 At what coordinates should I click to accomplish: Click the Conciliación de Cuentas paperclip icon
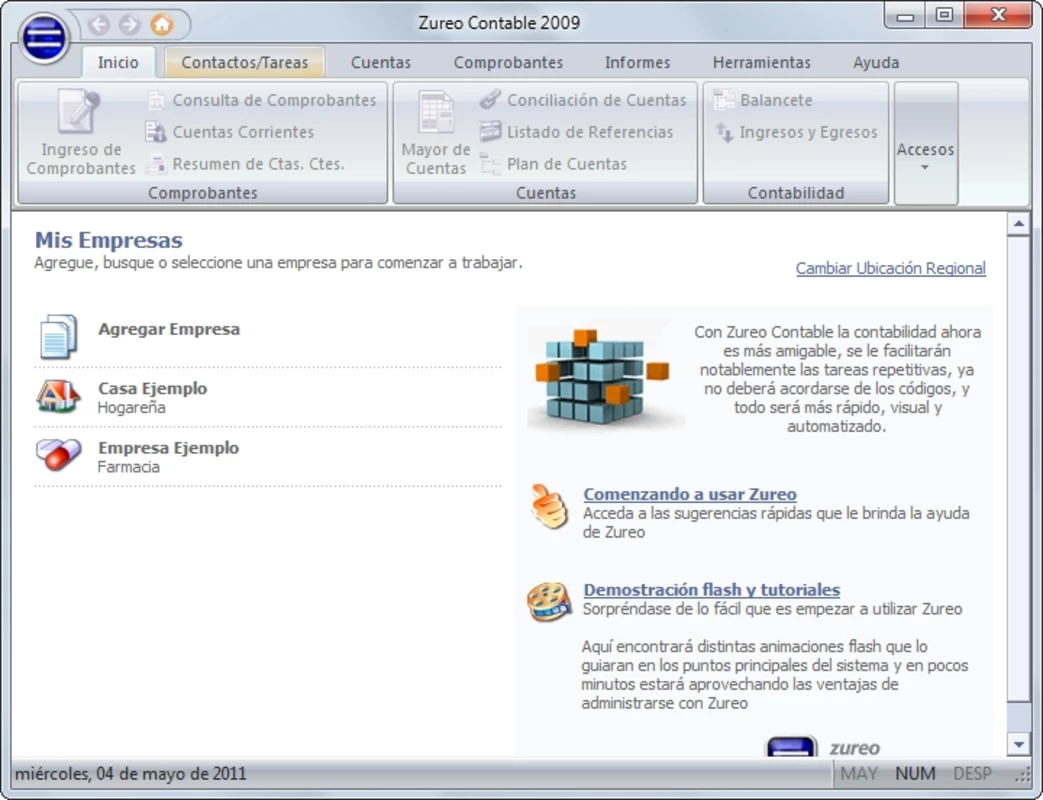tap(490, 100)
